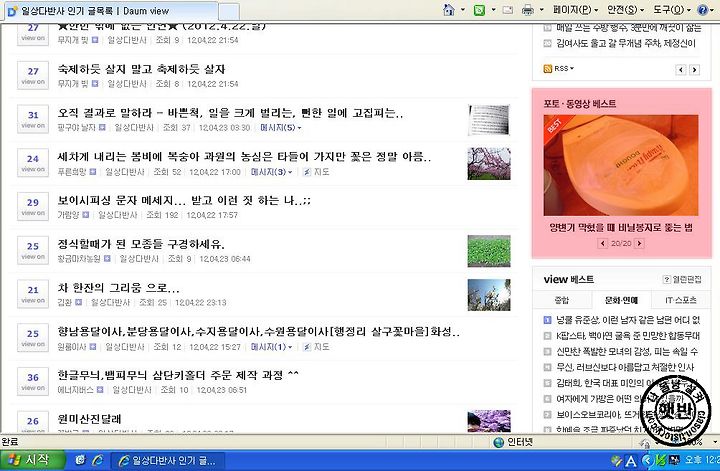The image size is (720, 471).
Task: Select the 종합 tab in view 베스트
Action: pyautogui.click(x=562, y=300)
